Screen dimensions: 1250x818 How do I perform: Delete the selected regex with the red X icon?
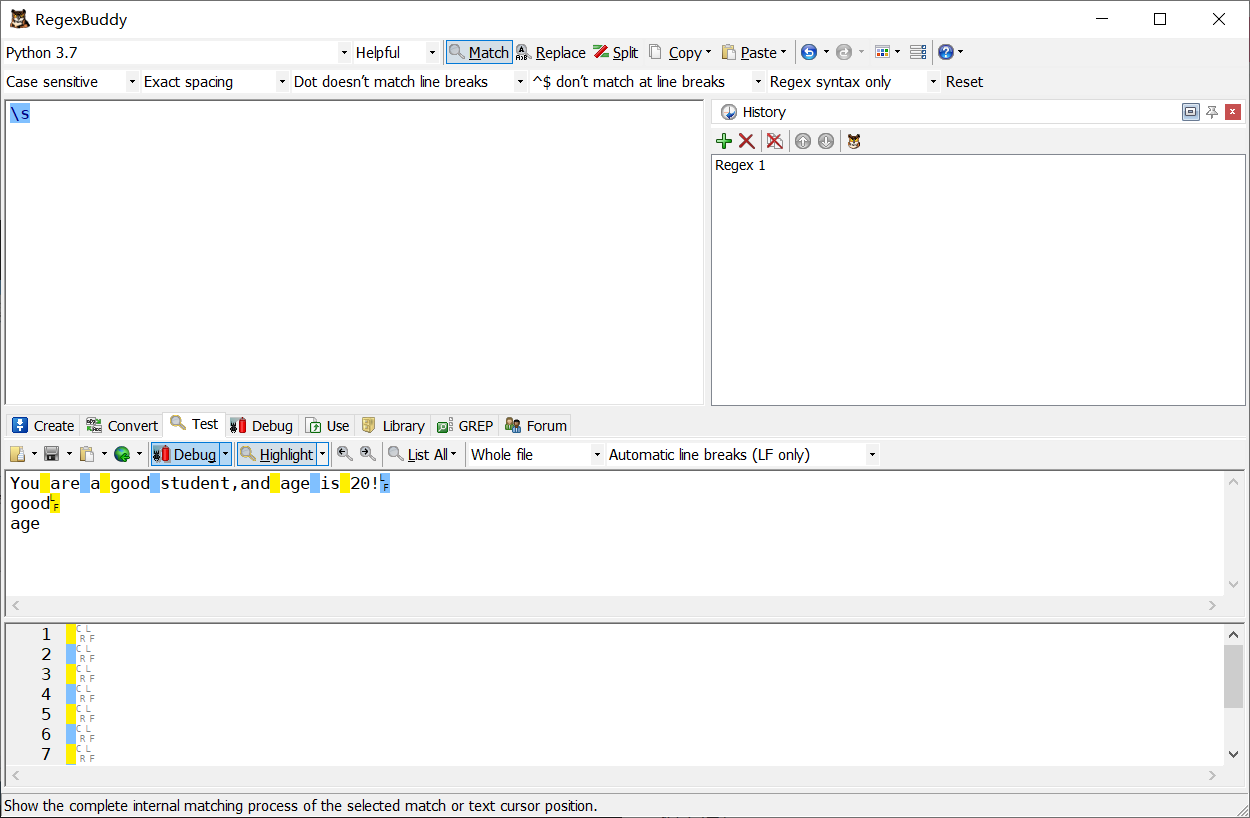(x=747, y=141)
